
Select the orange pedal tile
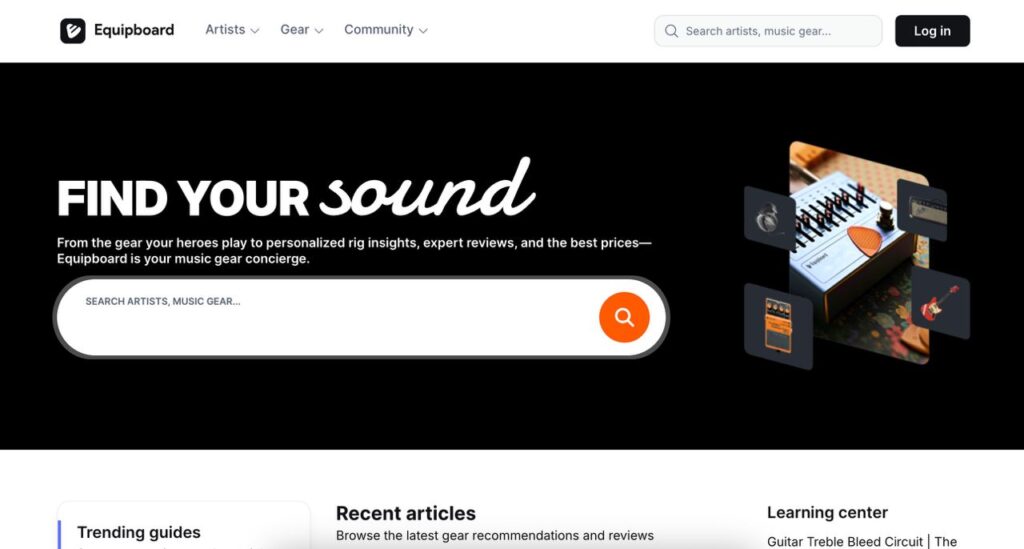tap(778, 326)
